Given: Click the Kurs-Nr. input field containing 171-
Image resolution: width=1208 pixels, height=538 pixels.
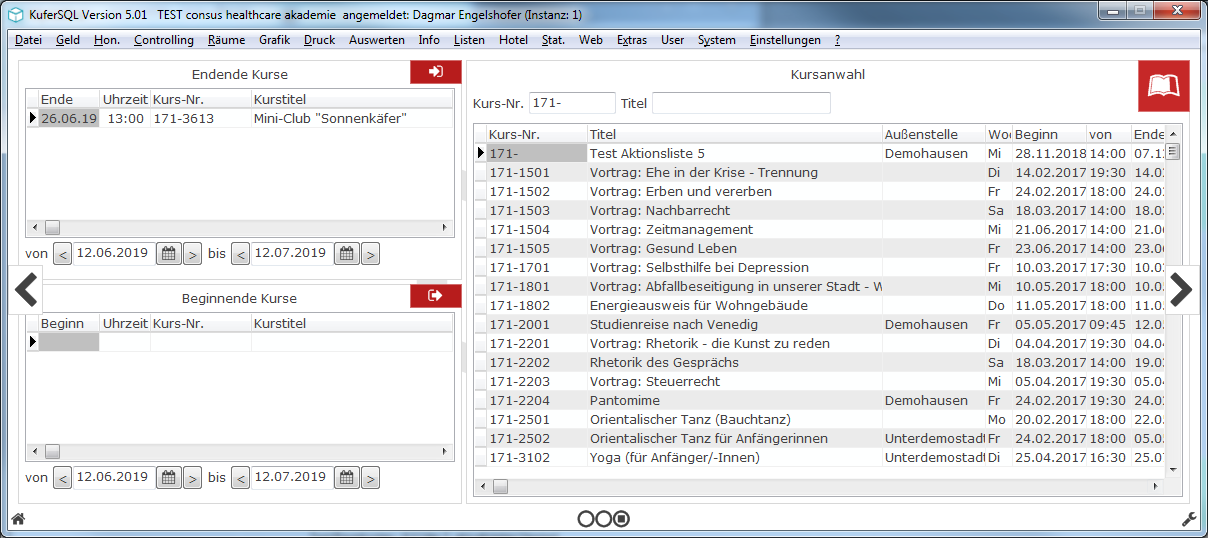Looking at the screenshot, I should point(572,103).
